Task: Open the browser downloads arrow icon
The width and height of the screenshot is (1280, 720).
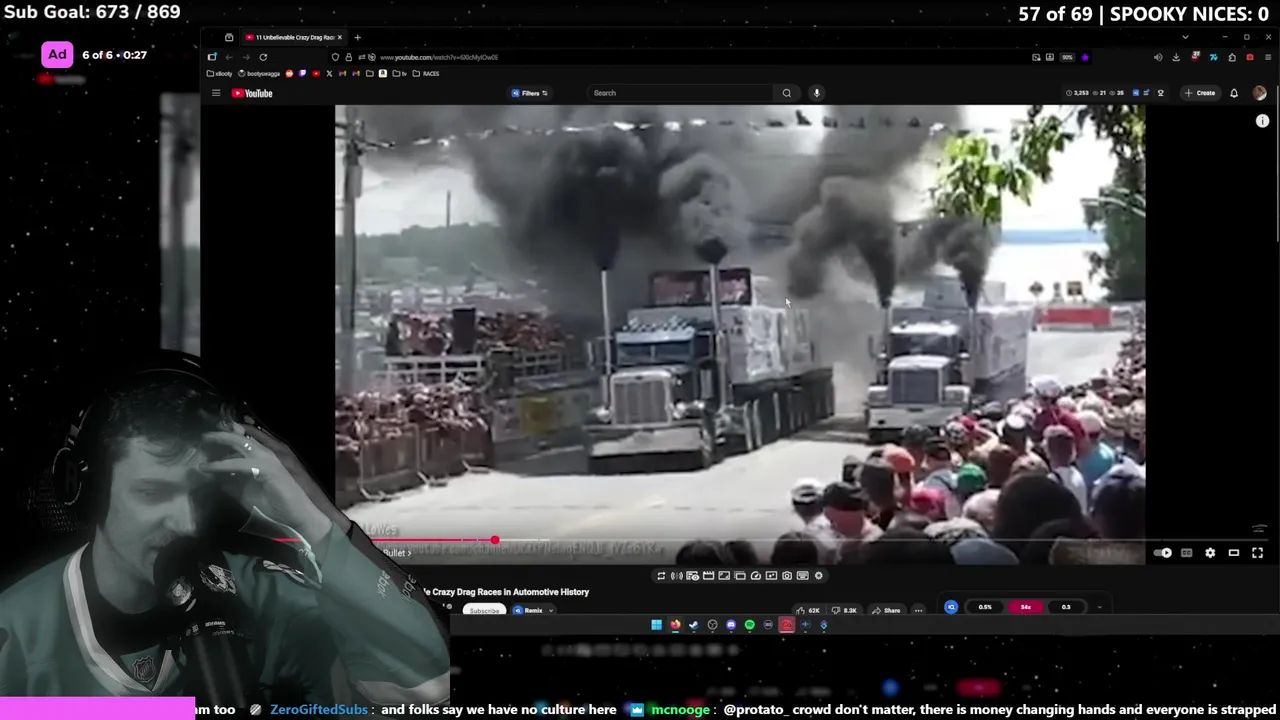Action: coord(1176,57)
